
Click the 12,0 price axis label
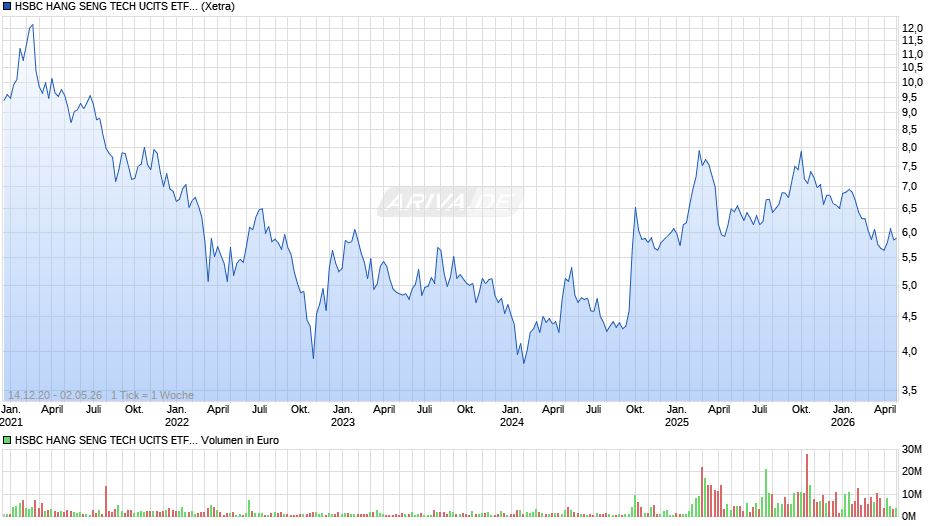click(912, 28)
